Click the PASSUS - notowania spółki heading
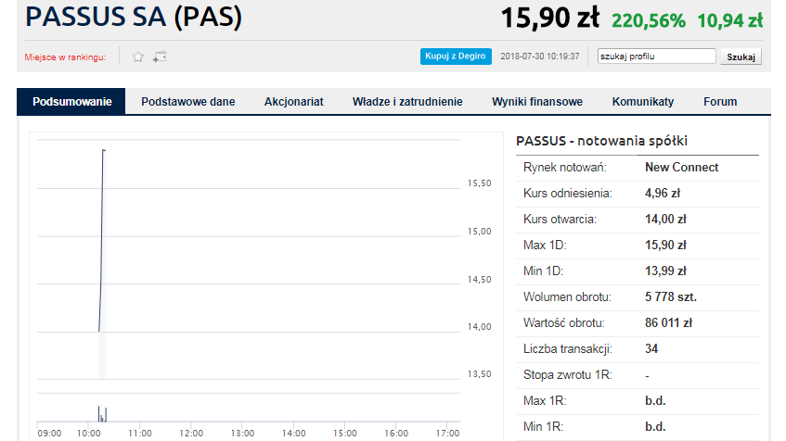 [602, 141]
